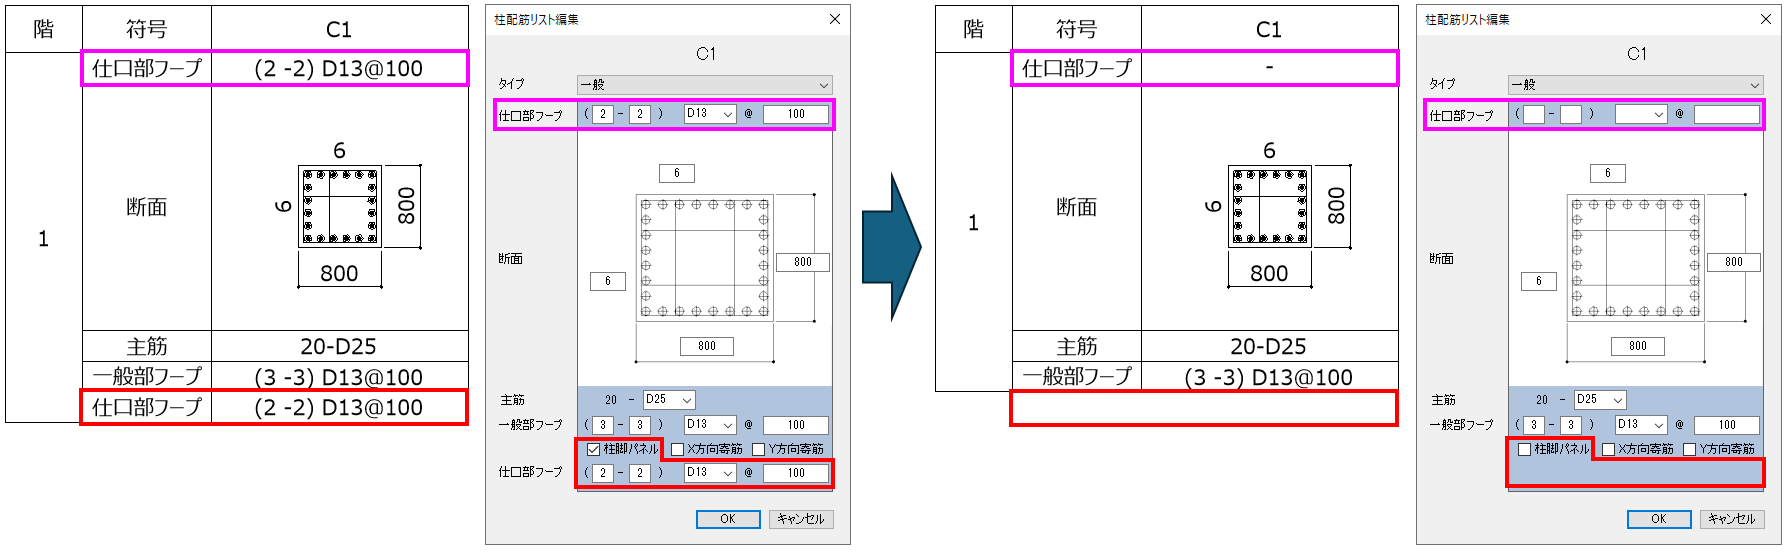This screenshot has height=553, width=1787.
Task: Click the '-' 仕口部フープ cell in right table
Action: point(1270,68)
